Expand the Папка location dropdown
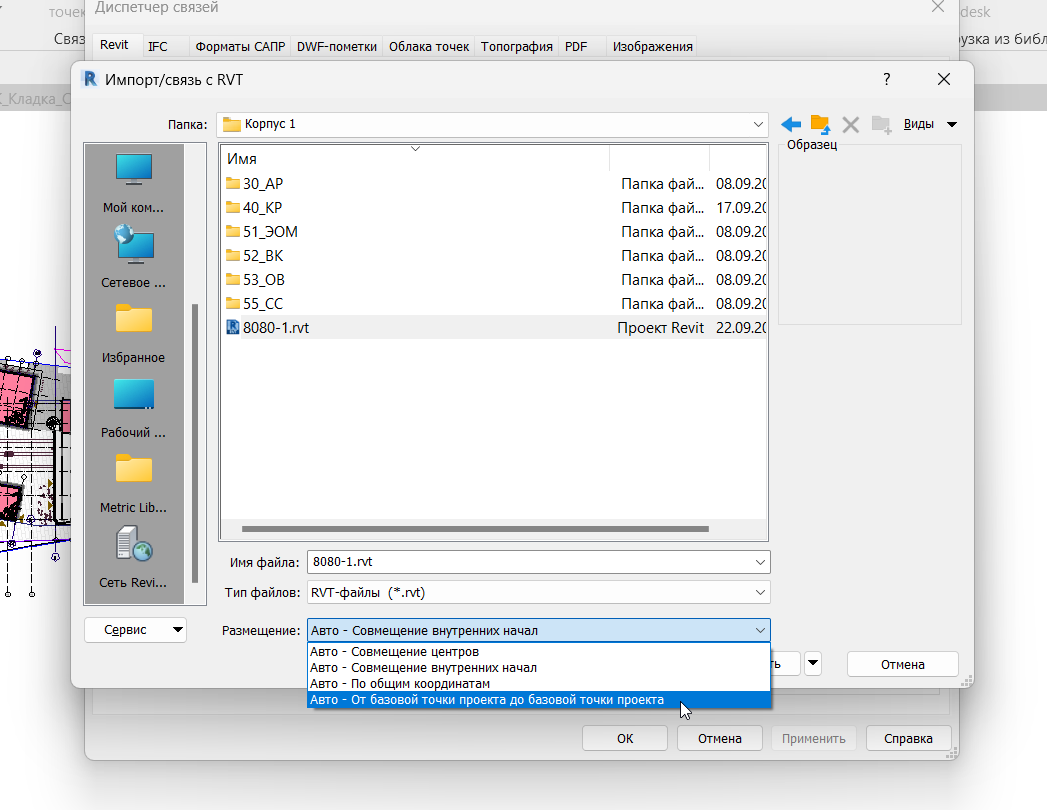The width and height of the screenshot is (1047, 810). click(x=758, y=124)
